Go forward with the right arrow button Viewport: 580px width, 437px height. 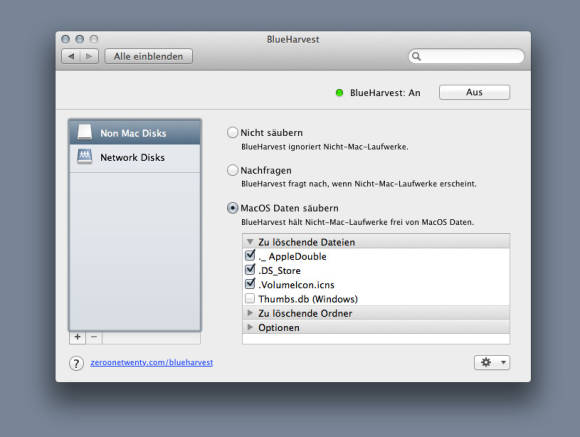(x=89, y=56)
